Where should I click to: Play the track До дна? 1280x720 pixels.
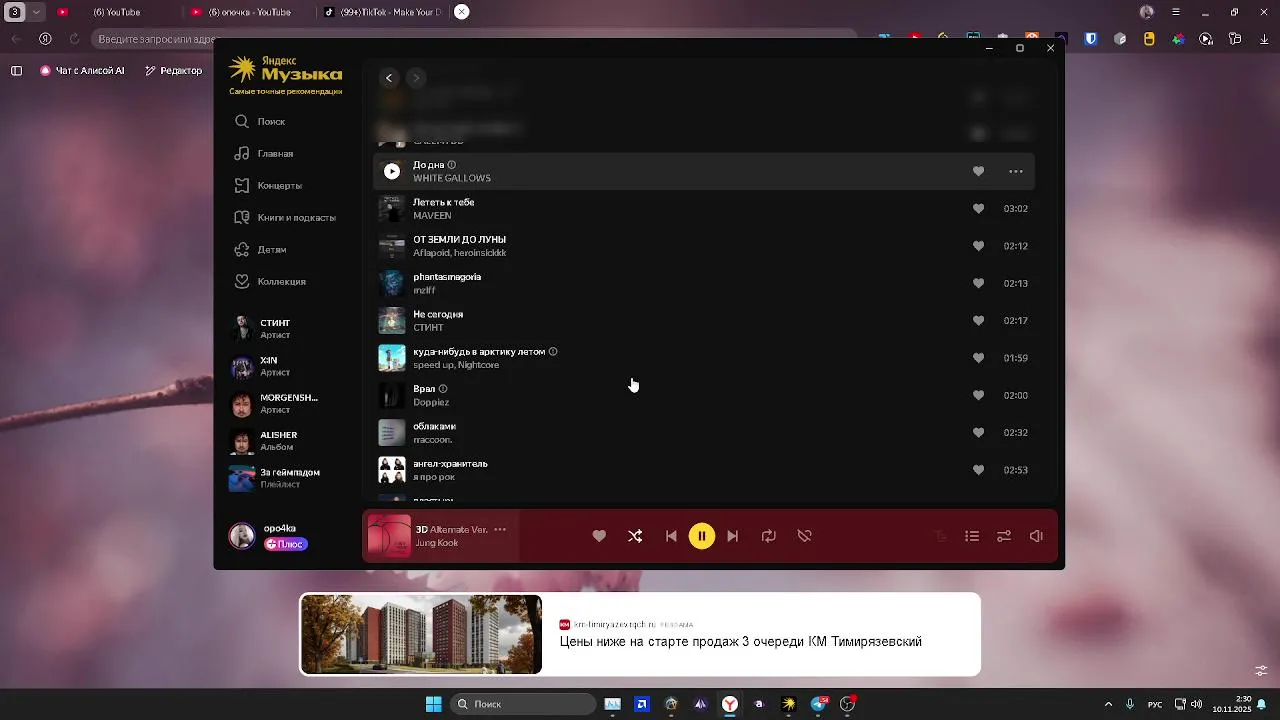(392, 171)
